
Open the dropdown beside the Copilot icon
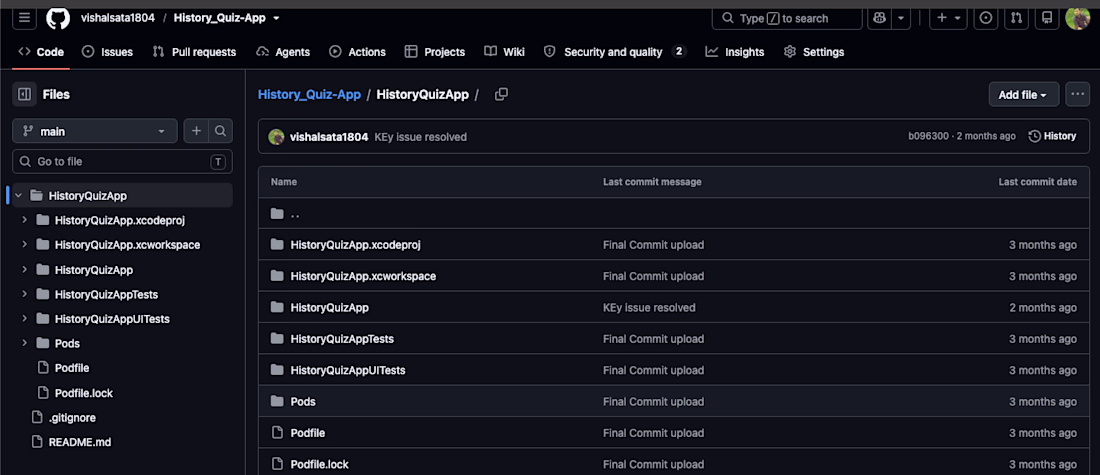click(901, 18)
